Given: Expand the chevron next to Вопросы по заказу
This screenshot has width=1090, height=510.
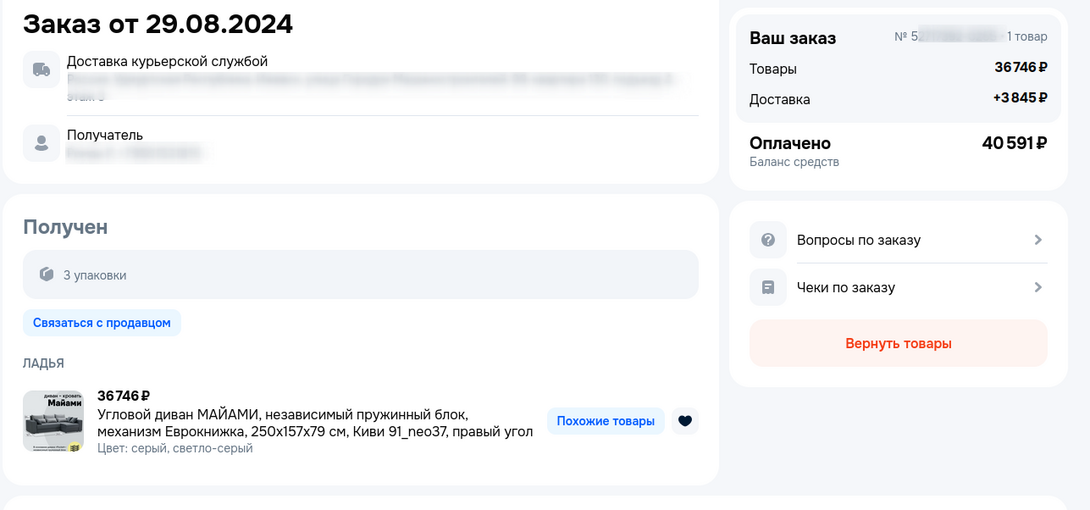Looking at the screenshot, I should [x=1038, y=240].
